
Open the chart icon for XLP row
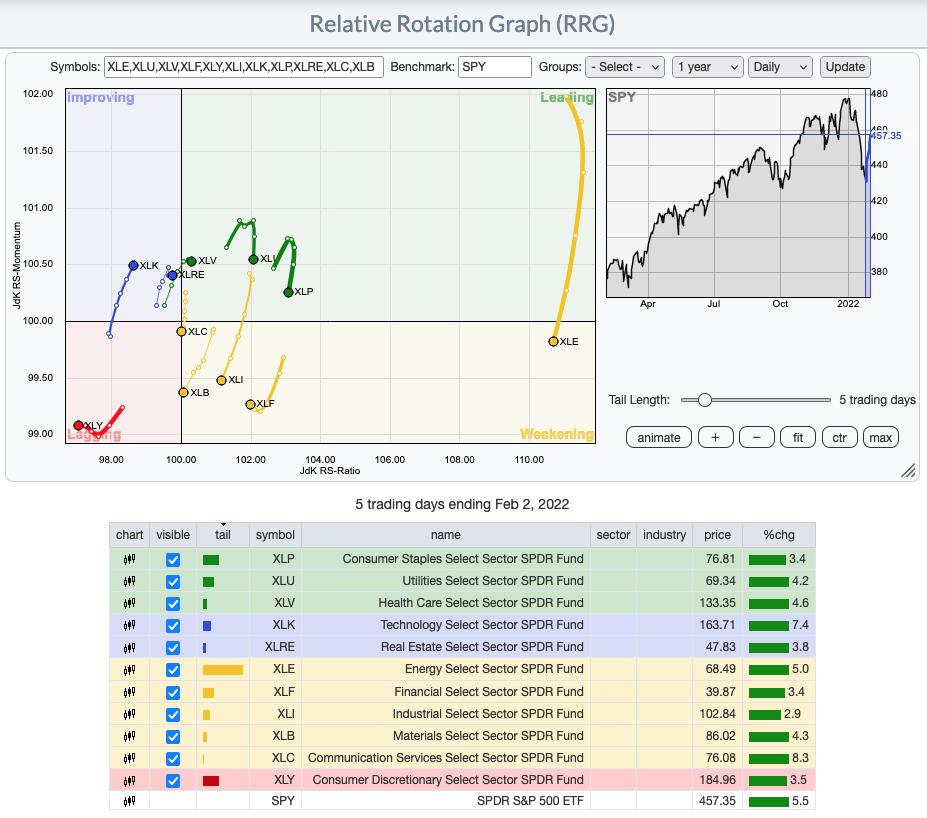pos(129,559)
